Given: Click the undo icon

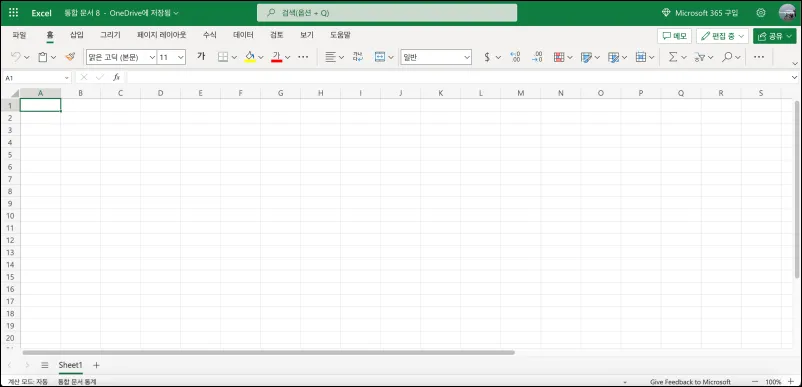Looking at the screenshot, I should pyautogui.click(x=16, y=57).
